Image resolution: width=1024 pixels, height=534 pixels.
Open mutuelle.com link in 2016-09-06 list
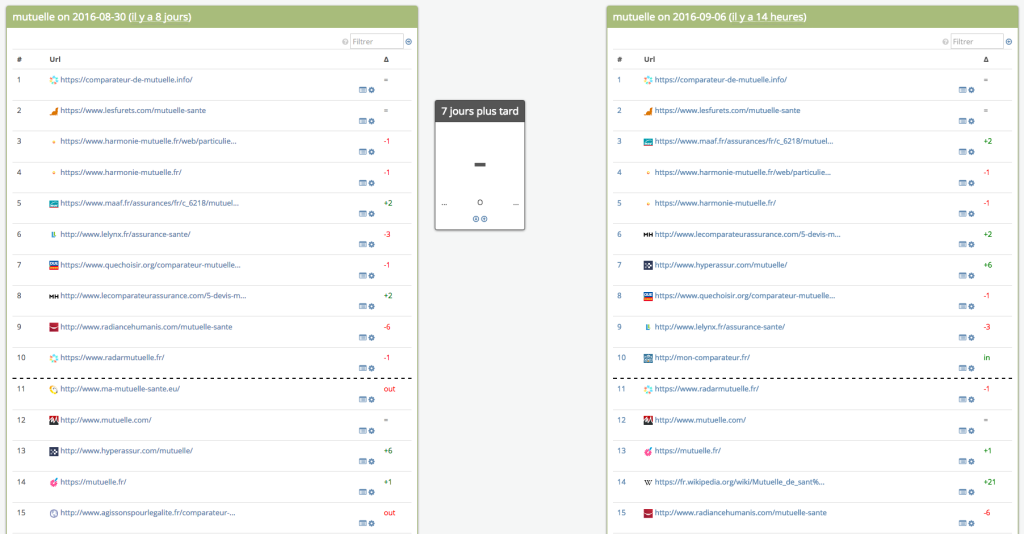tap(700, 420)
